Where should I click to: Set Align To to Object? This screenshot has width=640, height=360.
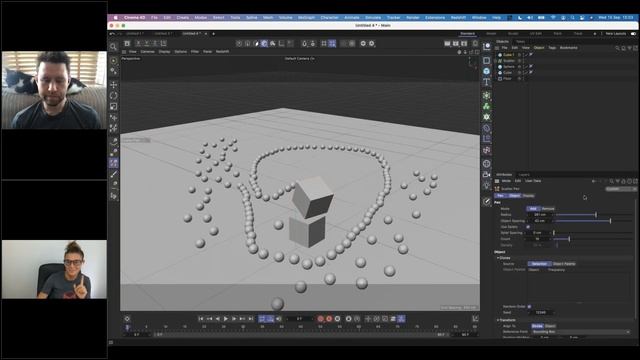(x=550, y=326)
